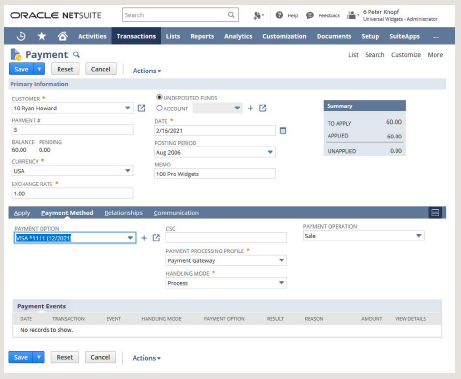Open the Recent Records clock icon

point(21,36)
